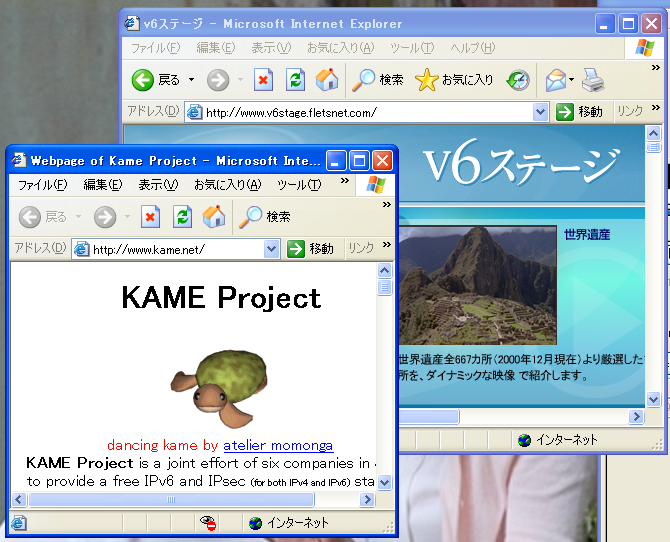Click History clock icon in v6ステージ toolbar
670x542 pixels.
[518, 80]
